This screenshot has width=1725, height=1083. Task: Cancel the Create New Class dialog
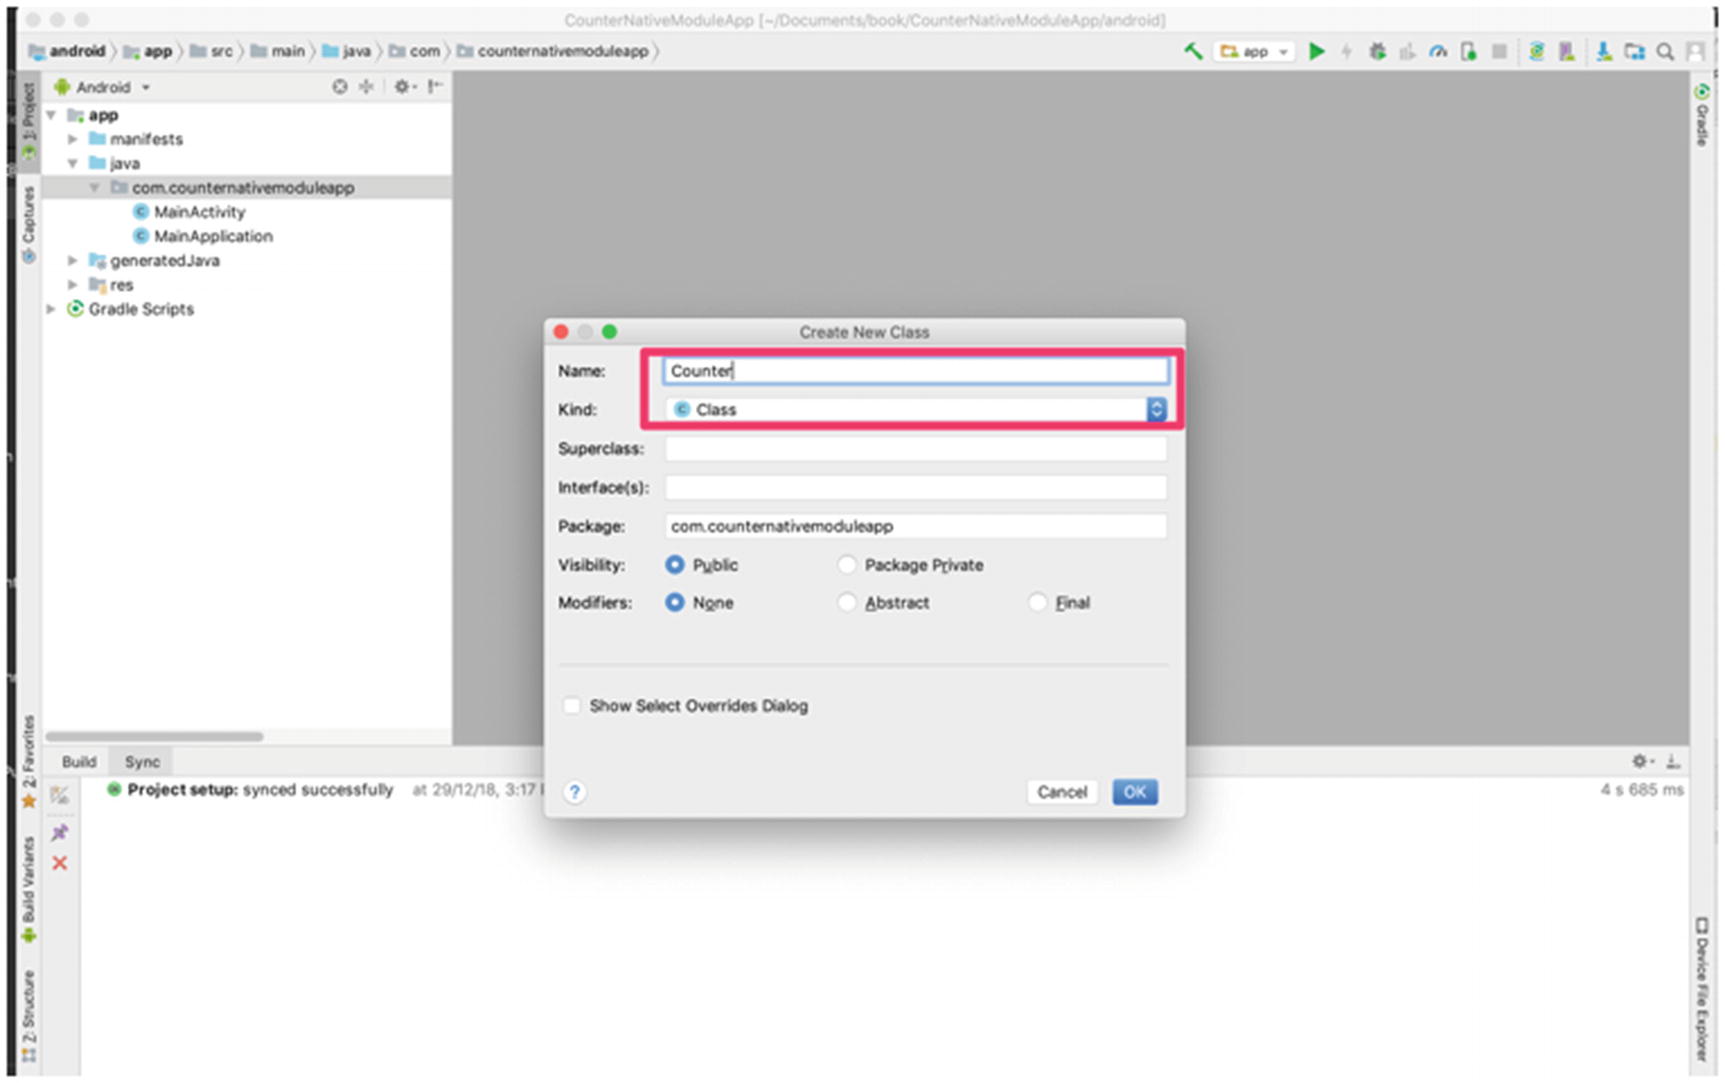tap(1061, 792)
